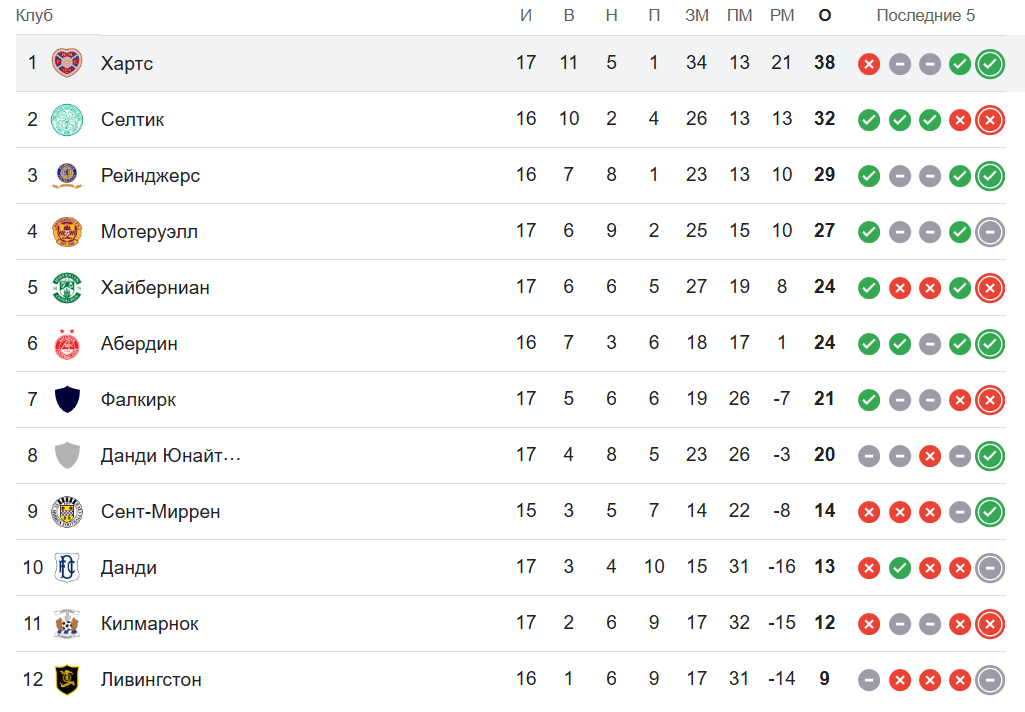Click Хартс most recent win indicator
The image size is (1025, 712).
coord(990,64)
